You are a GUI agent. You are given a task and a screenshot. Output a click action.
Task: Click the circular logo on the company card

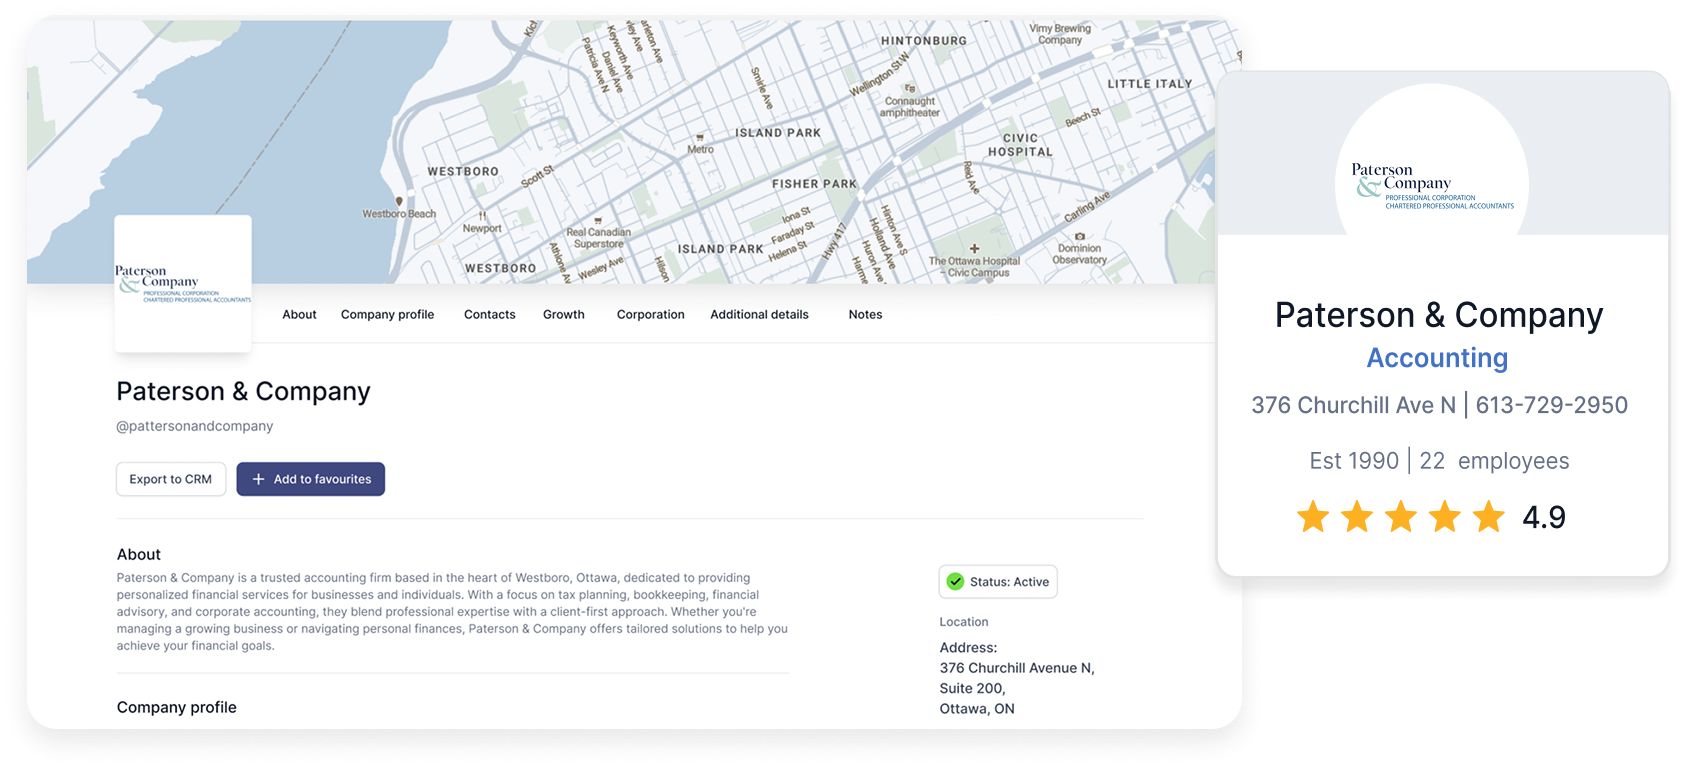[1432, 180]
